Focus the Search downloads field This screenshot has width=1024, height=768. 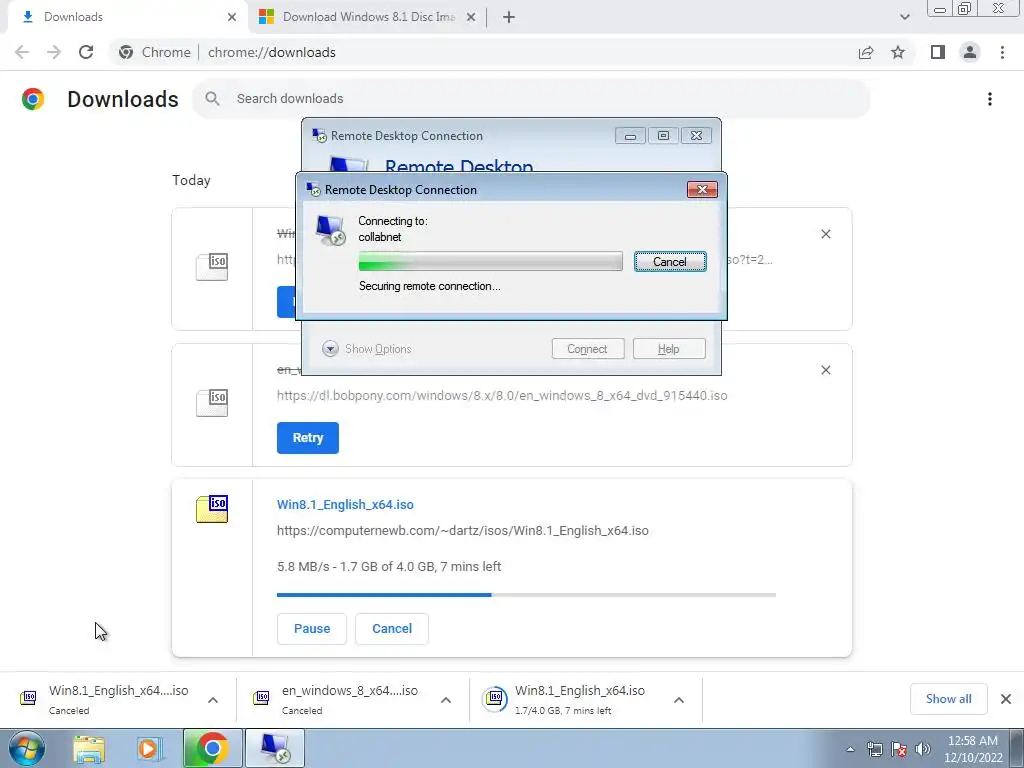pyautogui.click(x=531, y=99)
